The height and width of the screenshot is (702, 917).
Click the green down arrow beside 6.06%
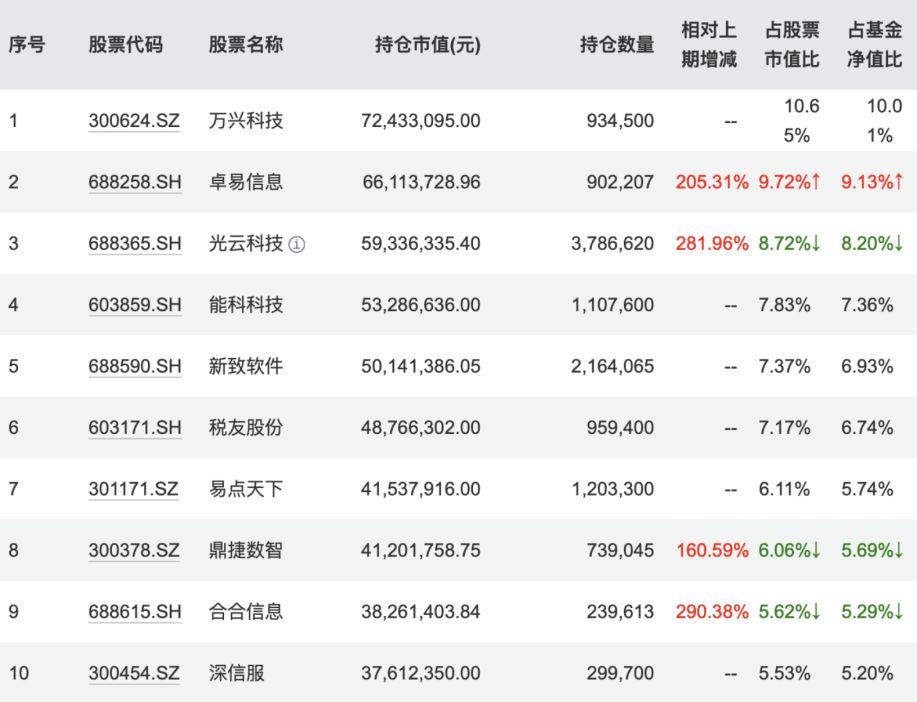pyautogui.click(x=815, y=549)
